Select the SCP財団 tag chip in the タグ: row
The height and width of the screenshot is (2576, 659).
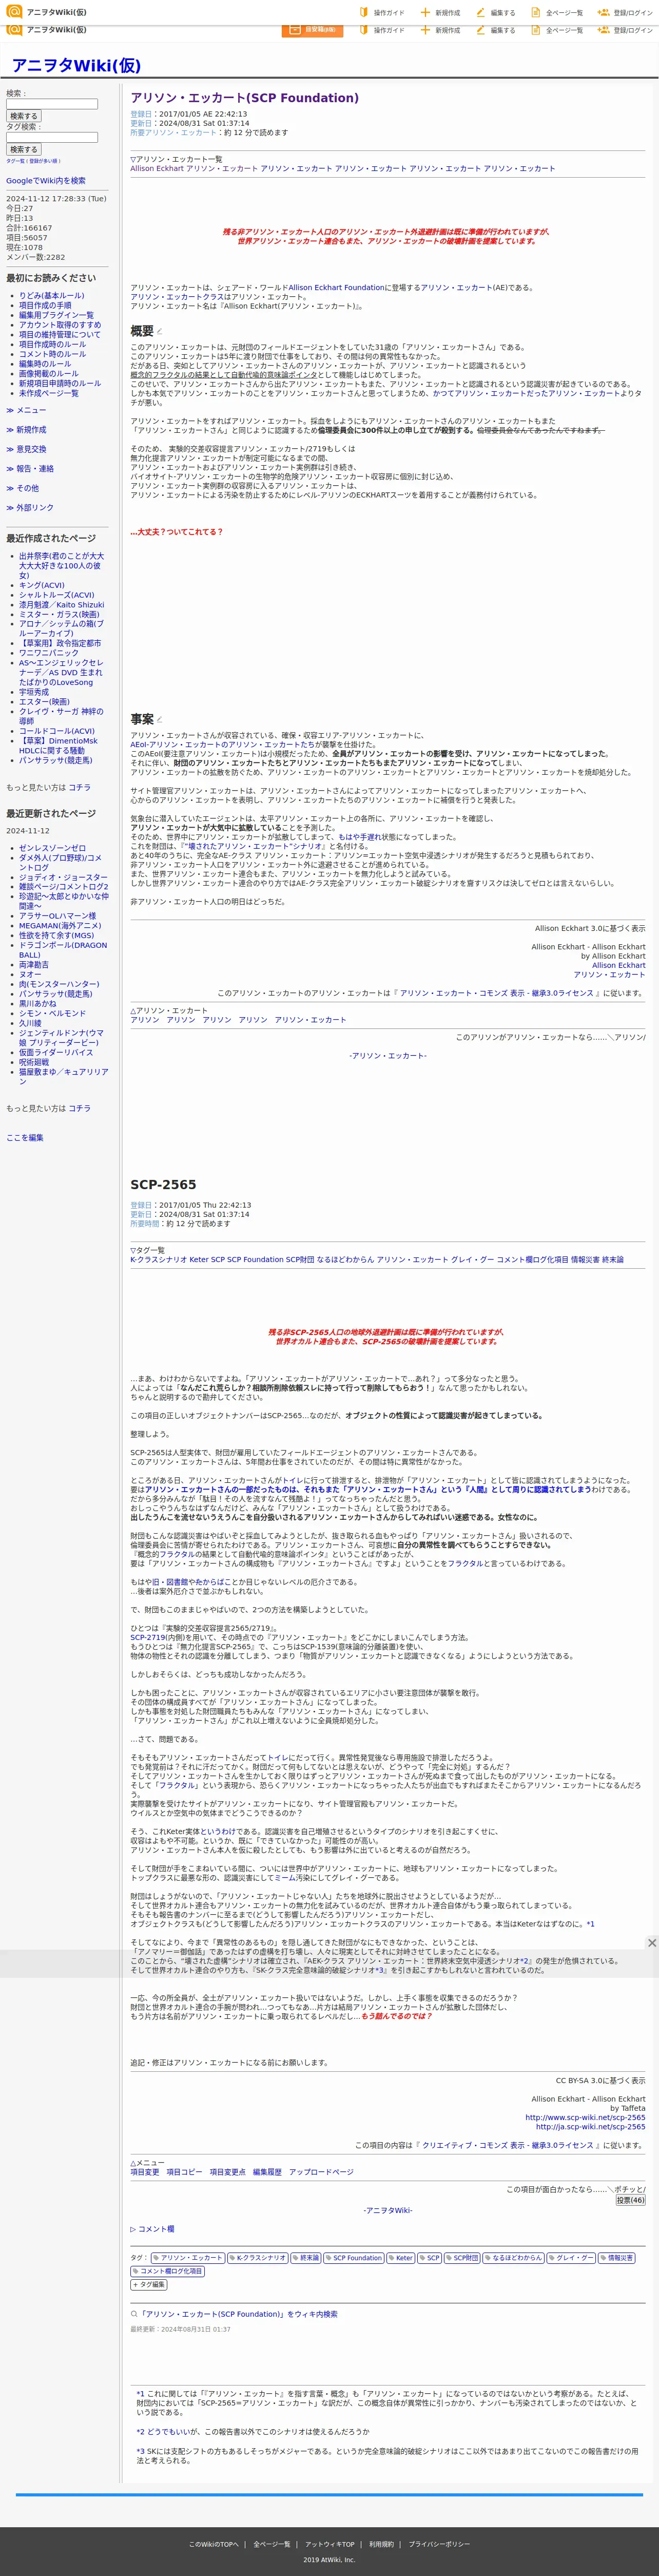pyautogui.click(x=462, y=2258)
